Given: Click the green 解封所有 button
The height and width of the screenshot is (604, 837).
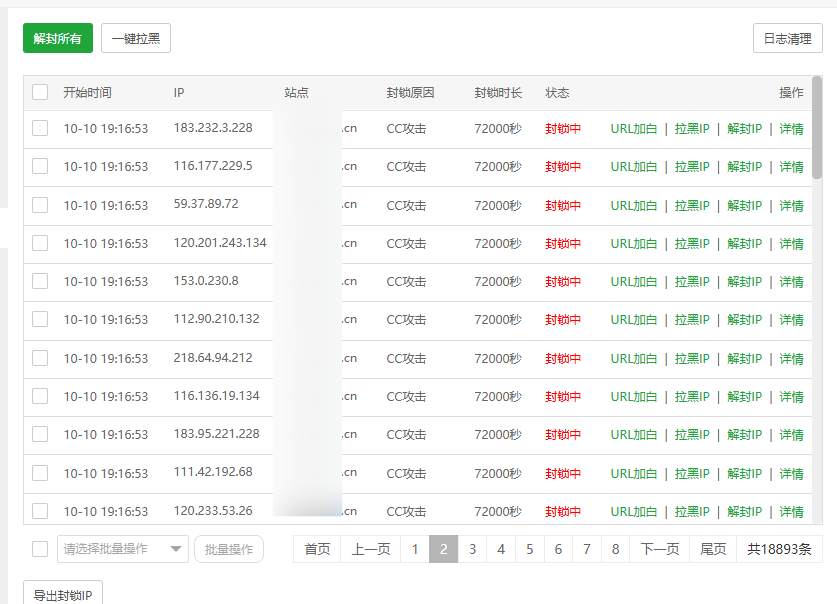Looking at the screenshot, I should click(x=57, y=38).
